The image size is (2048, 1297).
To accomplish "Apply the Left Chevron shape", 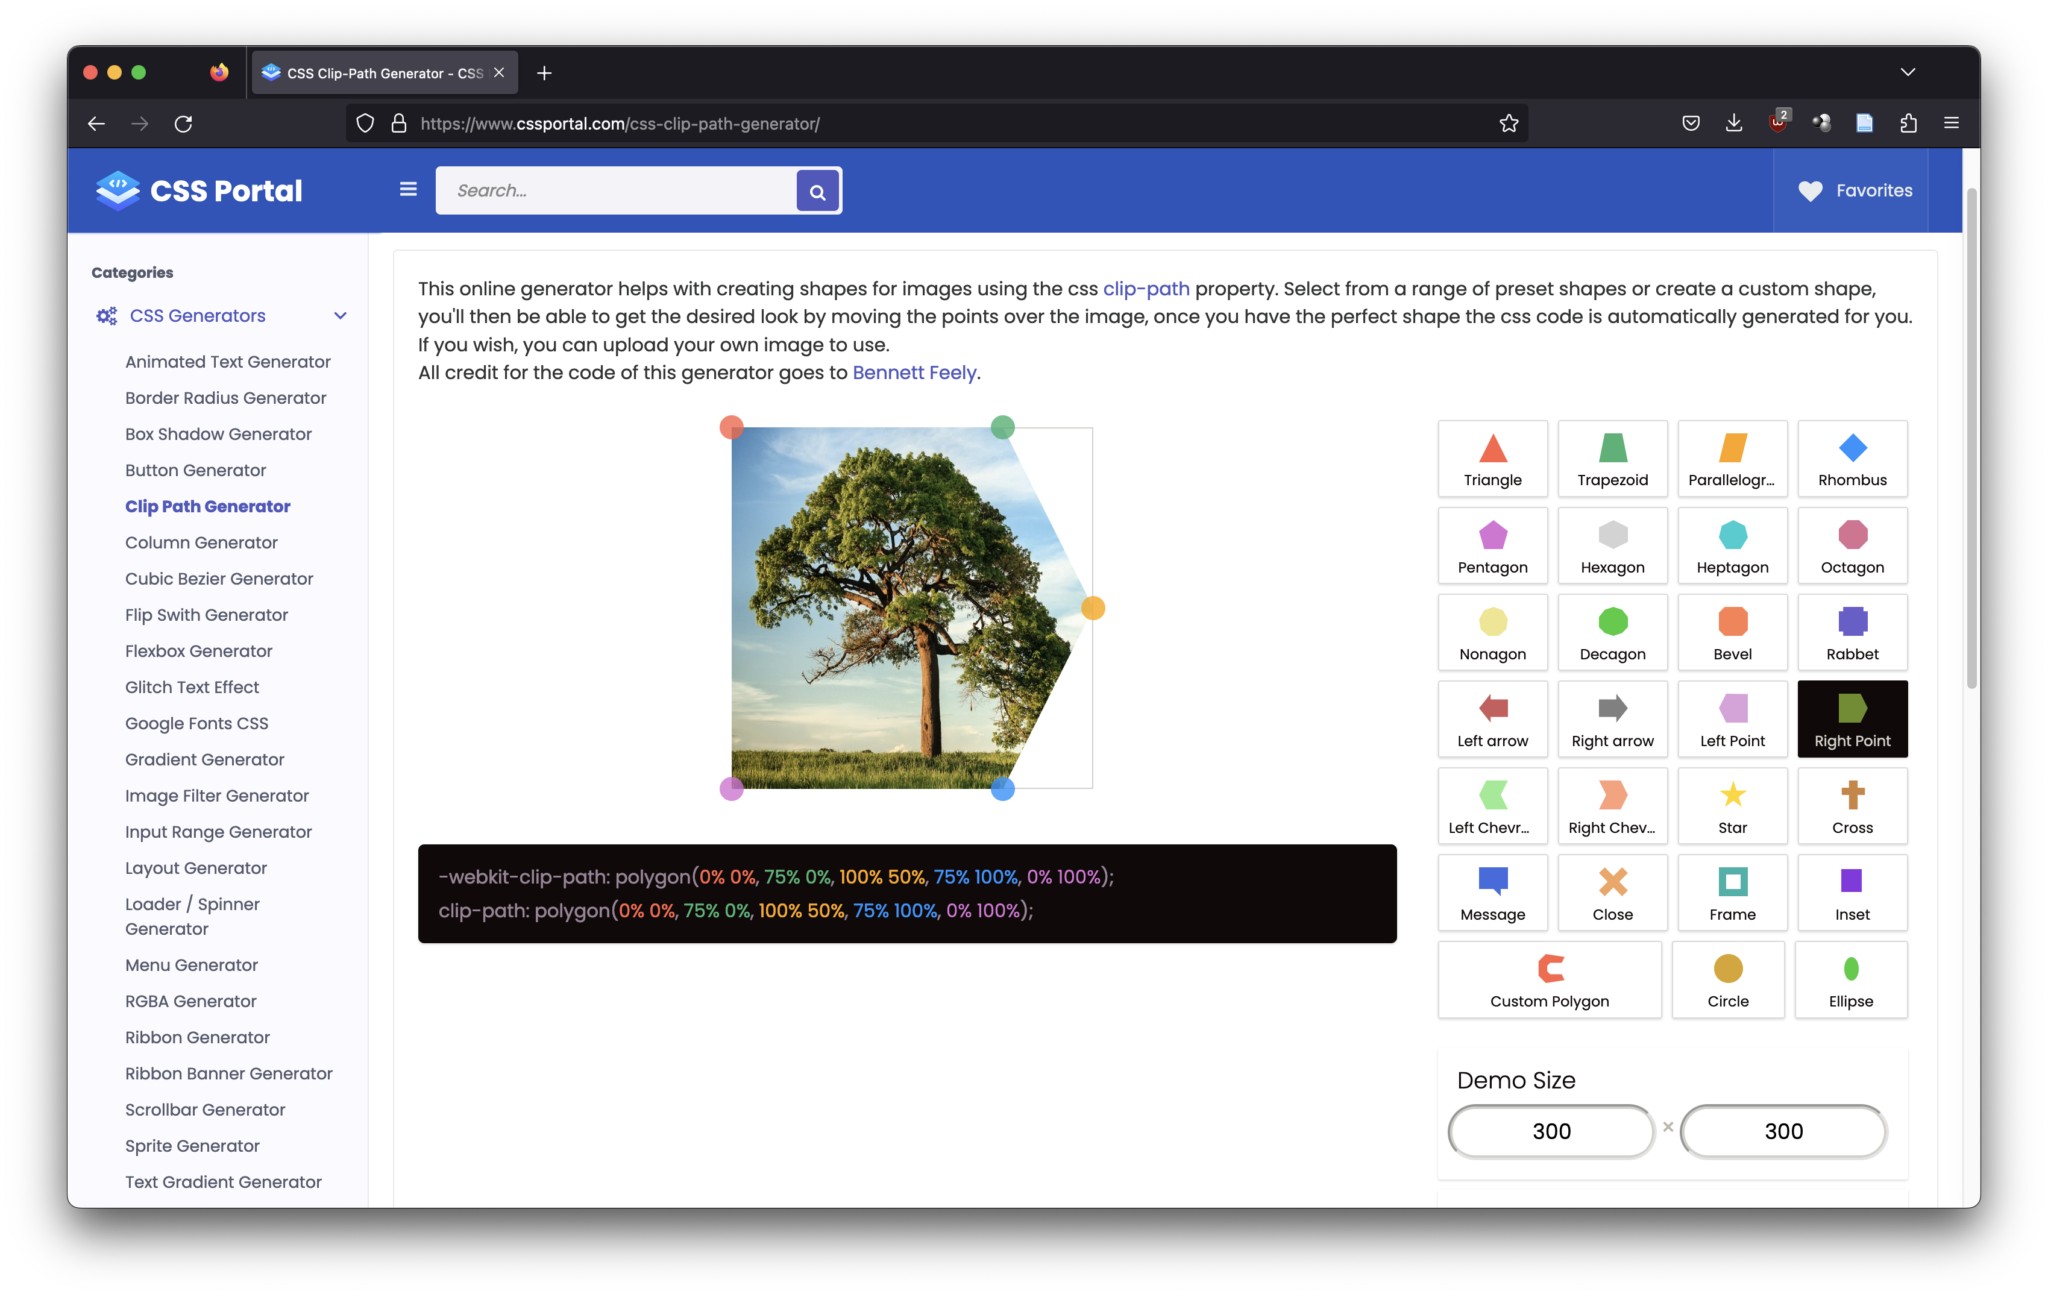I will coord(1492,807).
